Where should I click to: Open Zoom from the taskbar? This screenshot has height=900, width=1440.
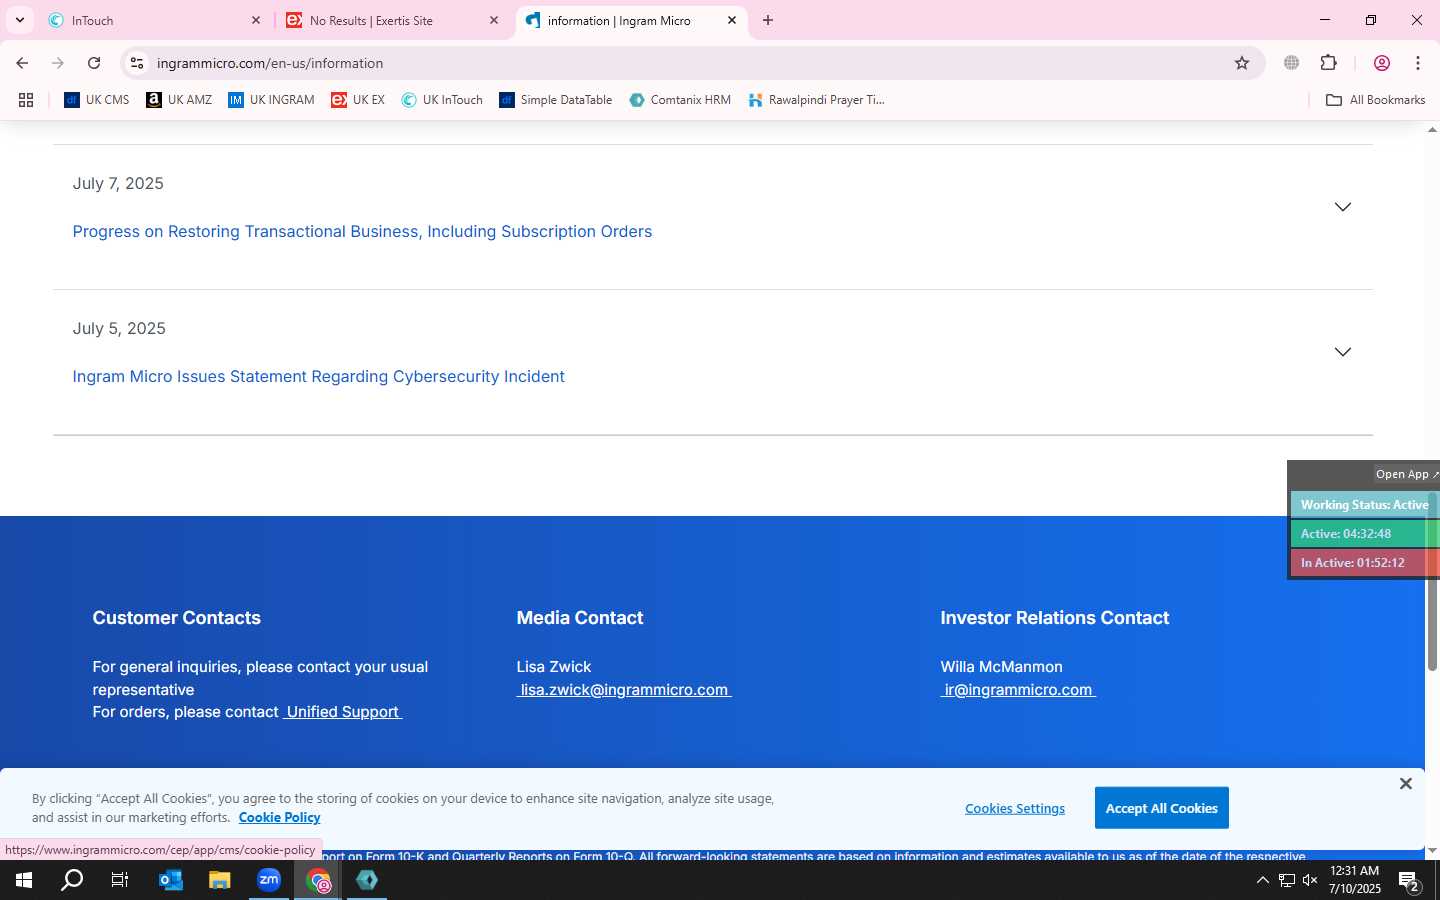tap(269, 880)
